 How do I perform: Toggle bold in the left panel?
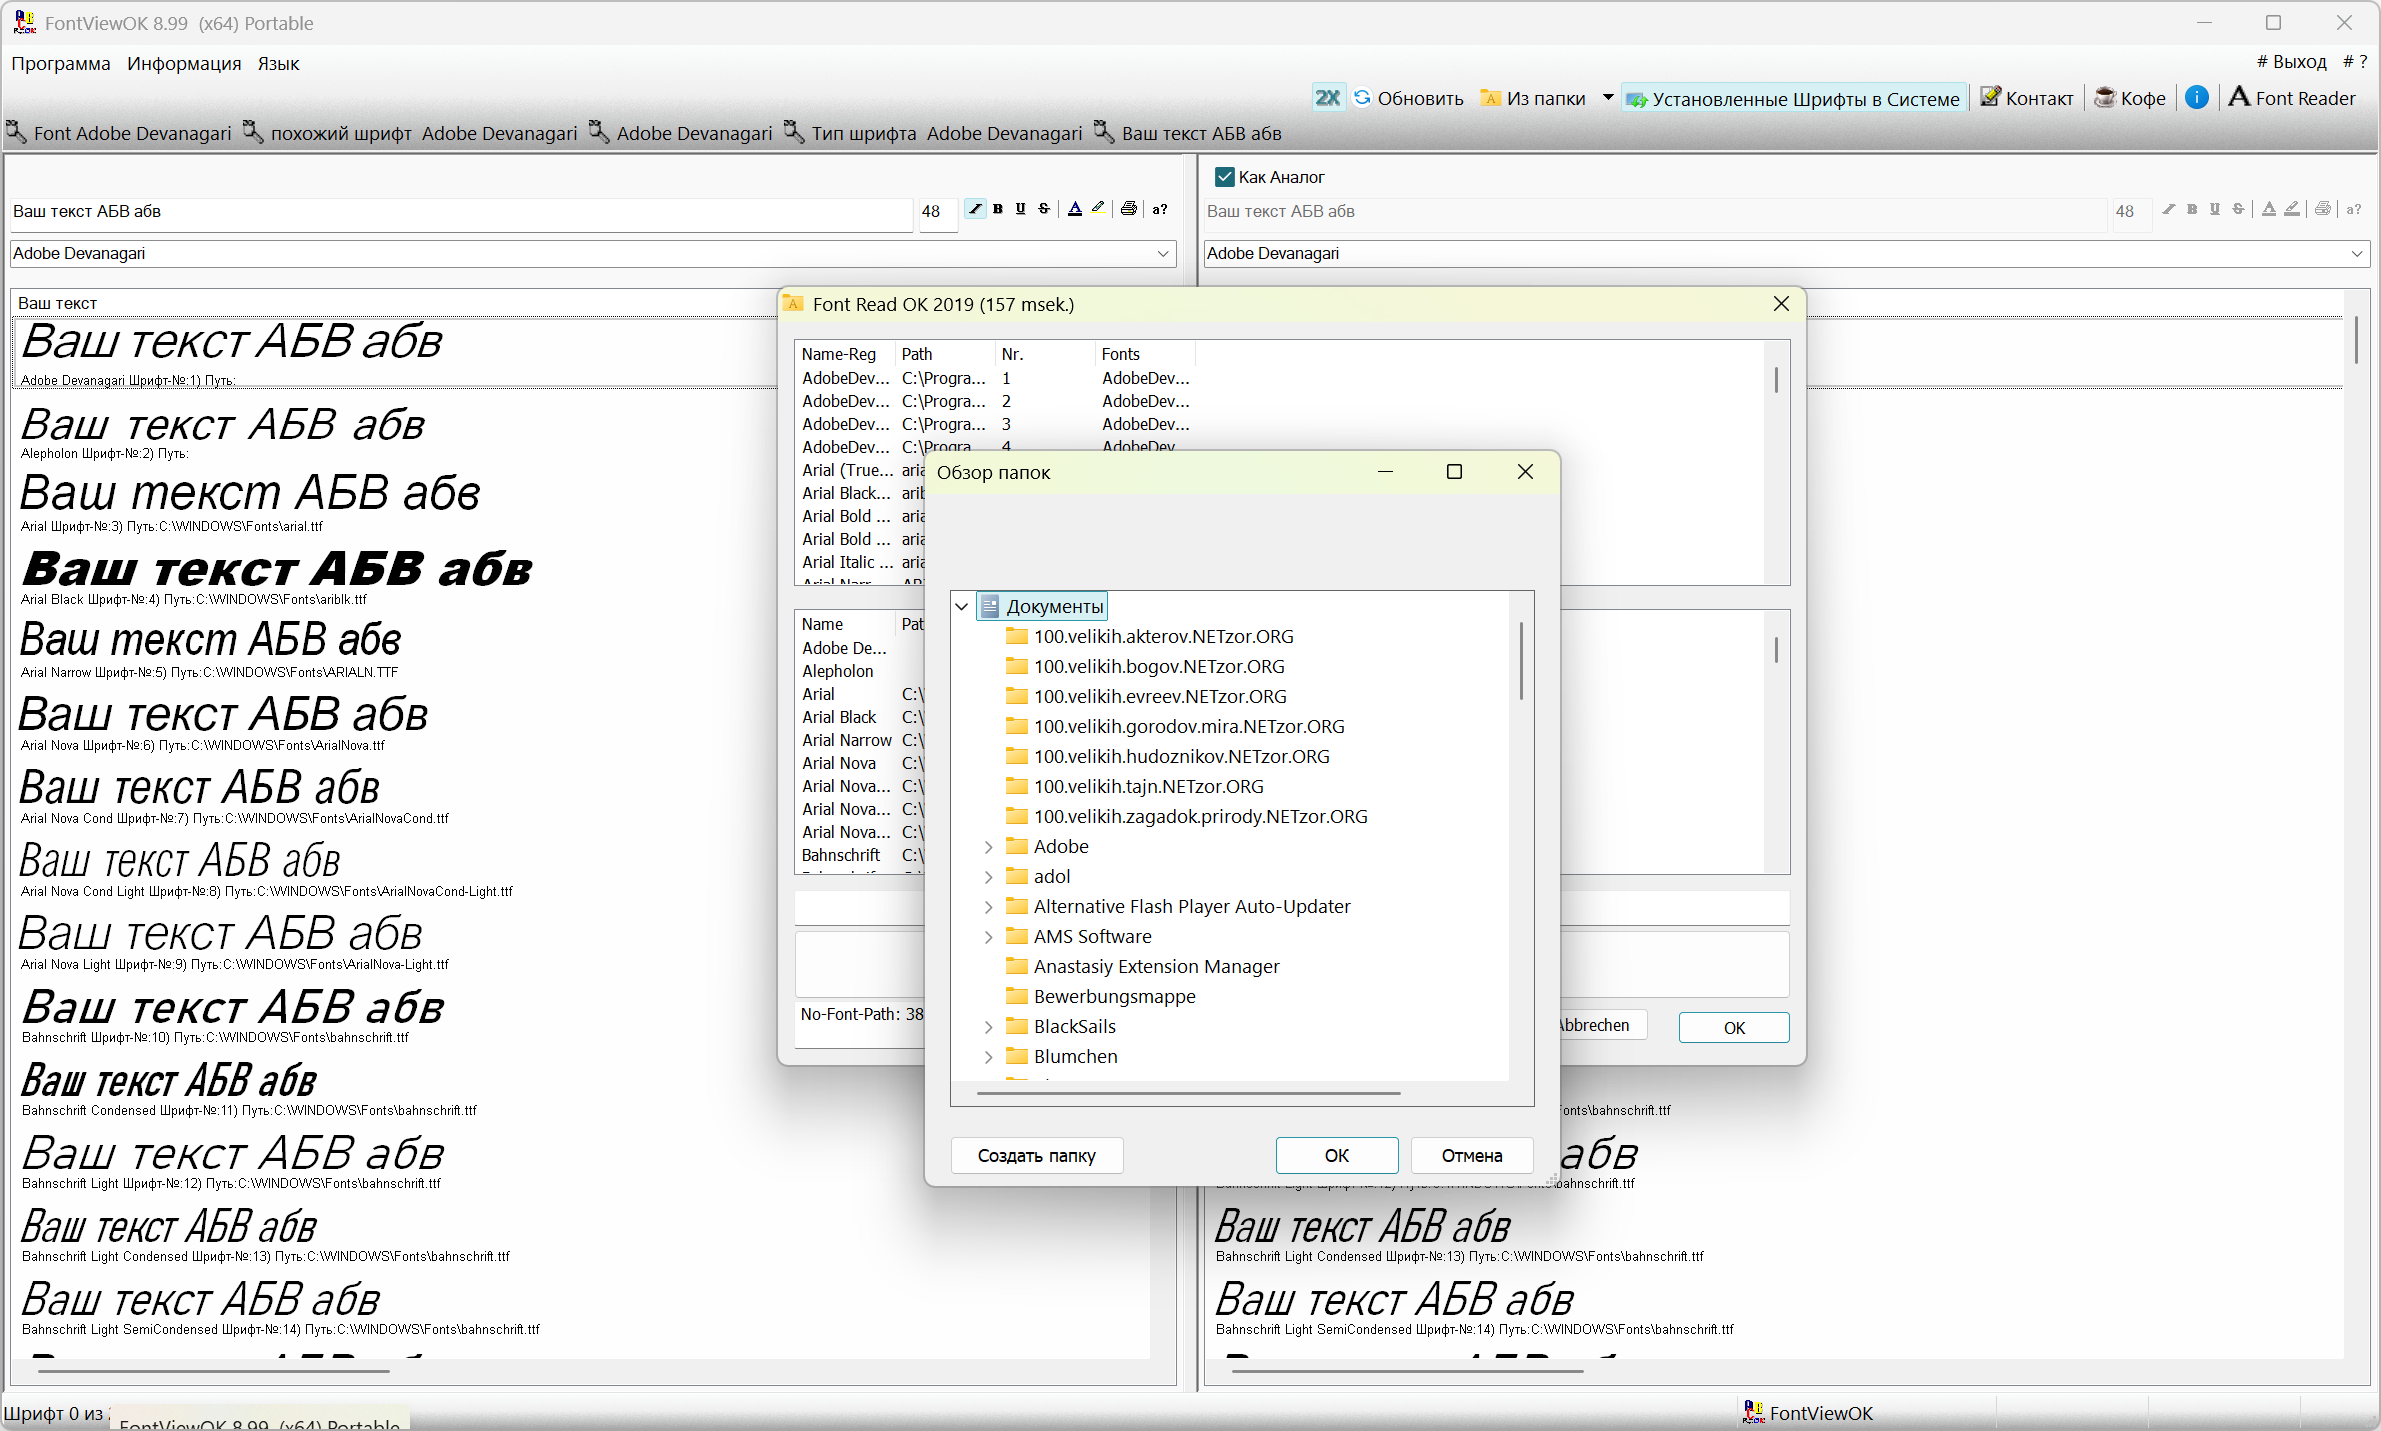point(998,209)
